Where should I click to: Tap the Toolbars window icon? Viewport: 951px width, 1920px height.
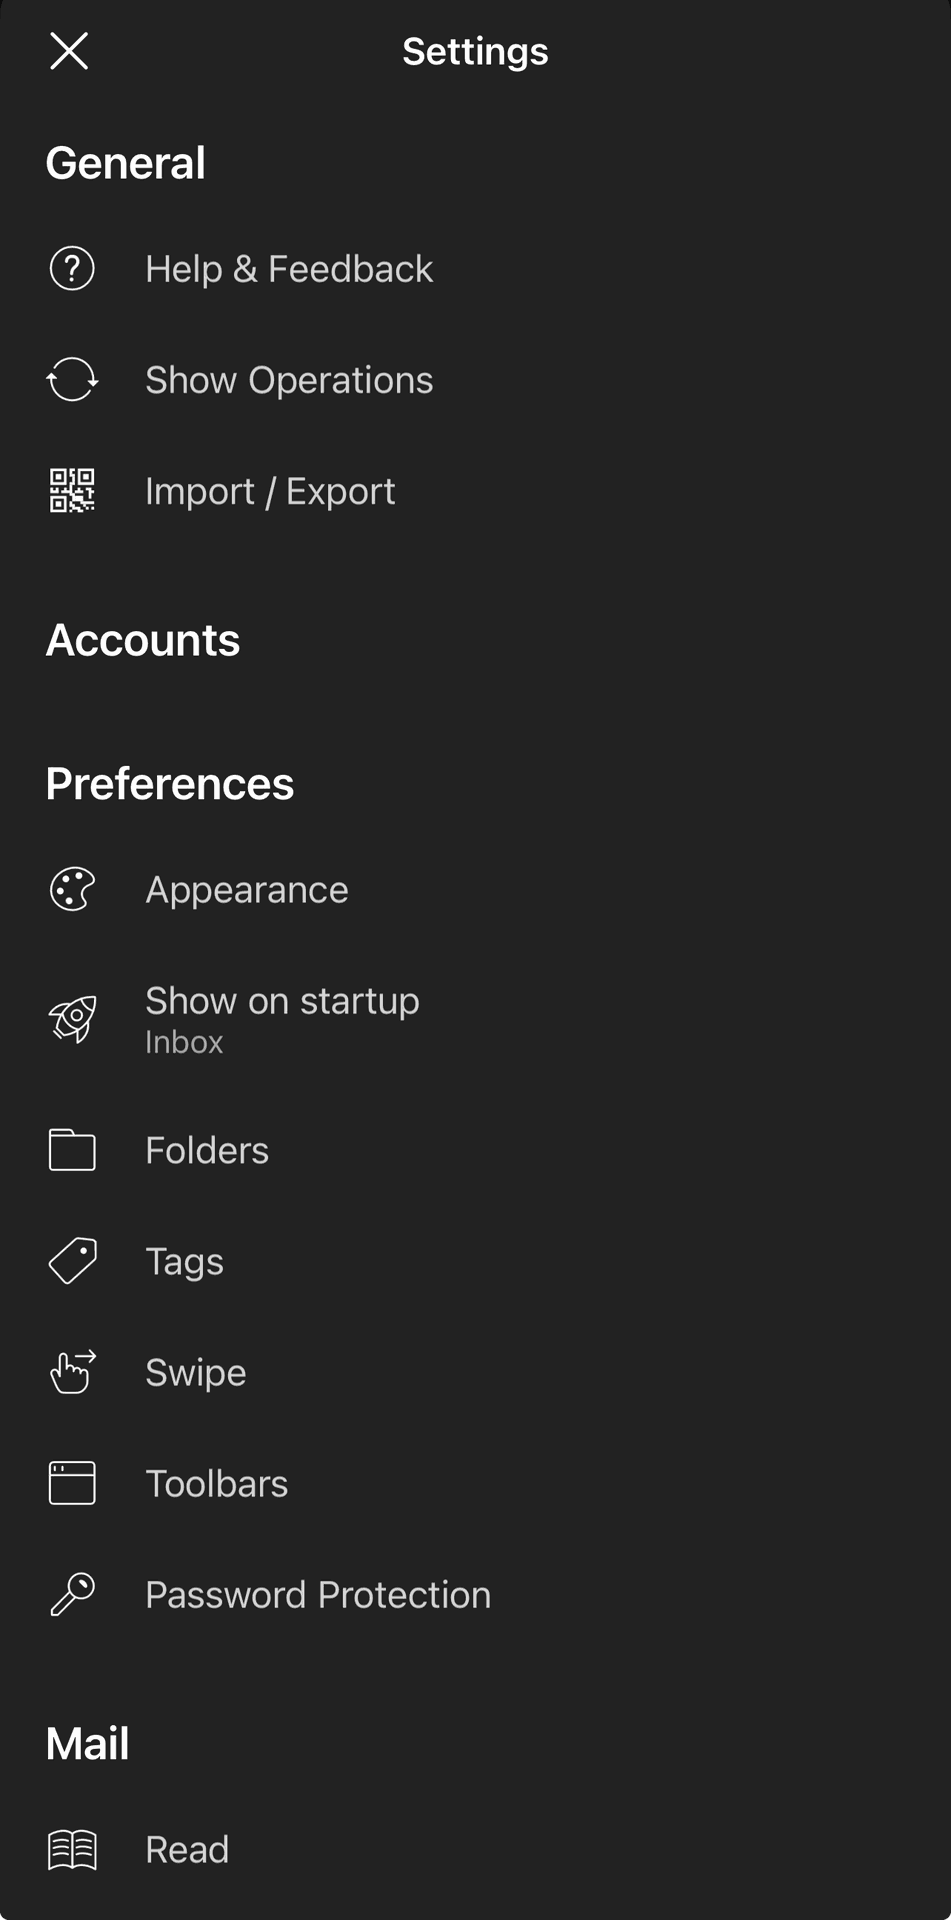(72, 1483)
